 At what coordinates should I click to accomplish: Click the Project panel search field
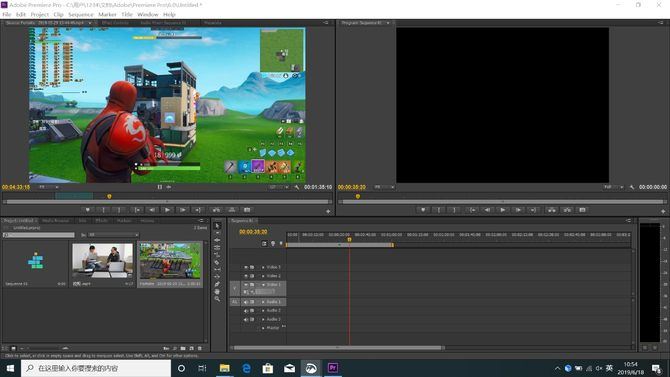(x=39, y=235)
